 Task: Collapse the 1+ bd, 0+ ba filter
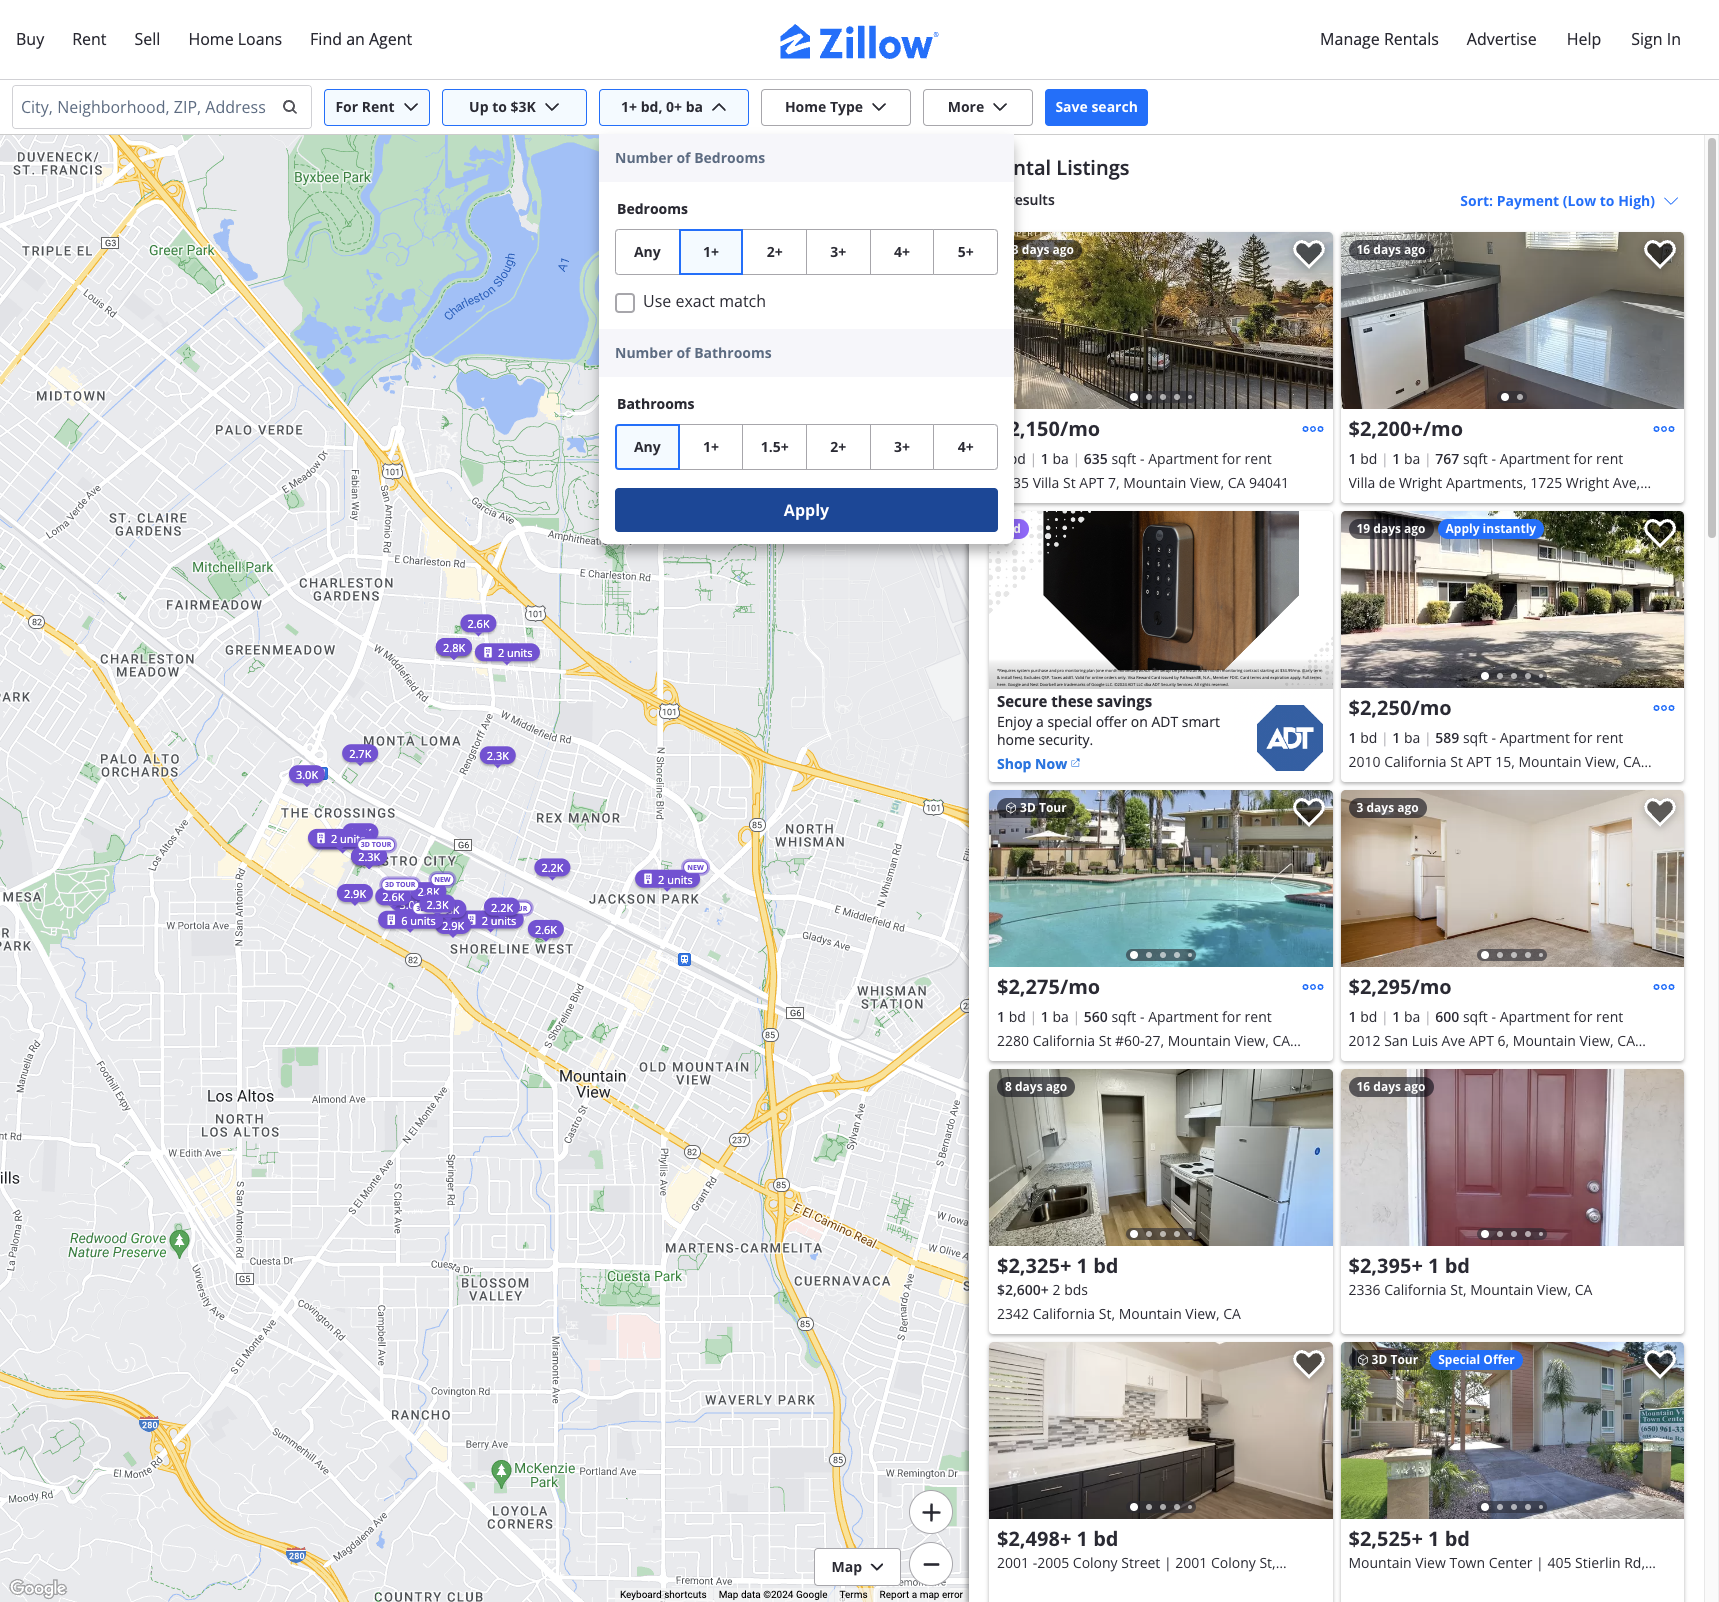click(674, 107)
